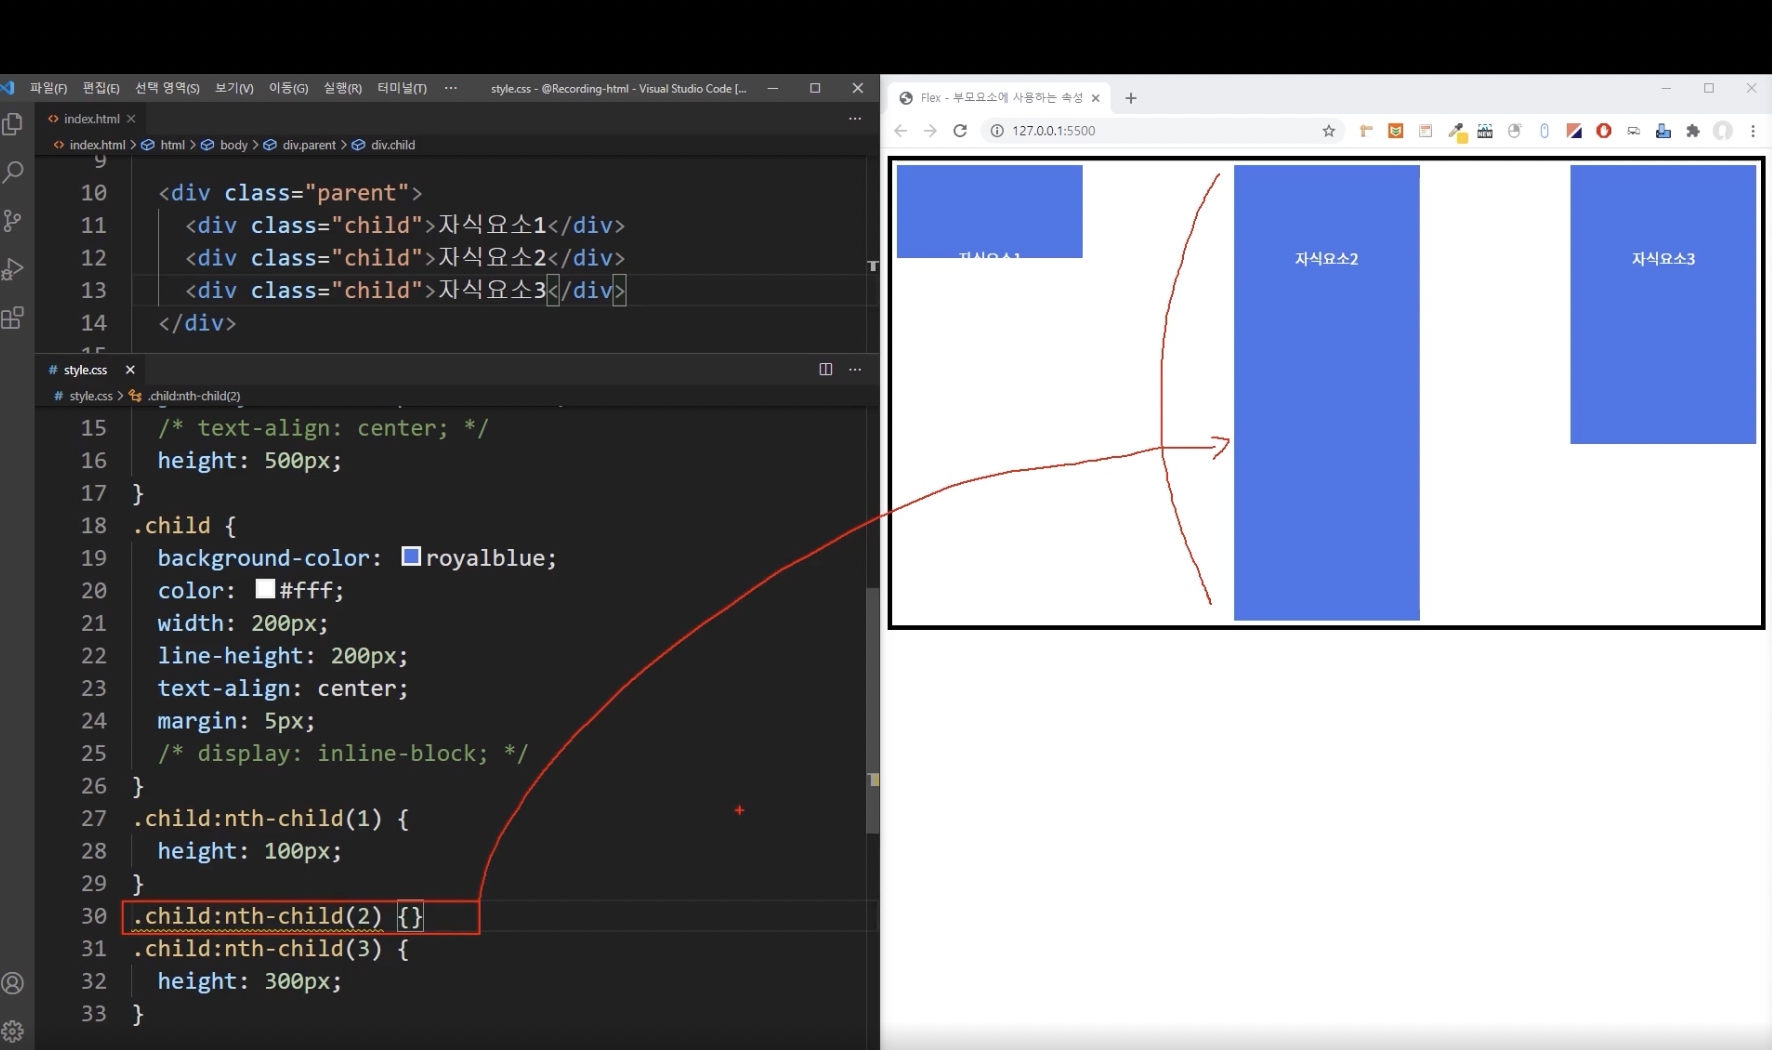Click the blue stamp extension icon
This screenshot has width=1772, height=1050.
click(1663, 131)
